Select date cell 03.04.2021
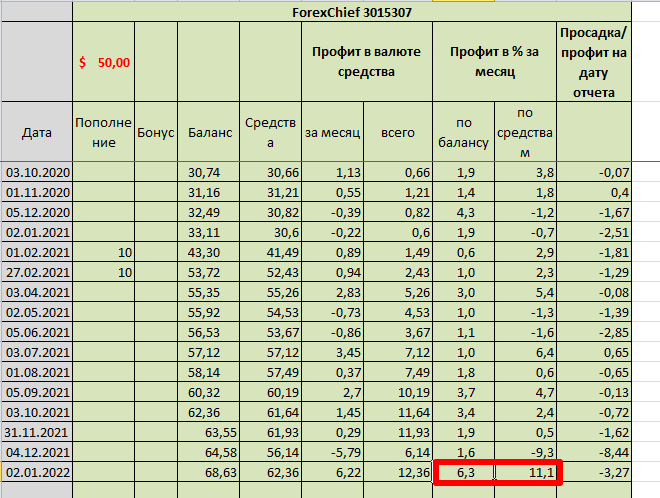660x498 pixels. (x=37, y=292)
